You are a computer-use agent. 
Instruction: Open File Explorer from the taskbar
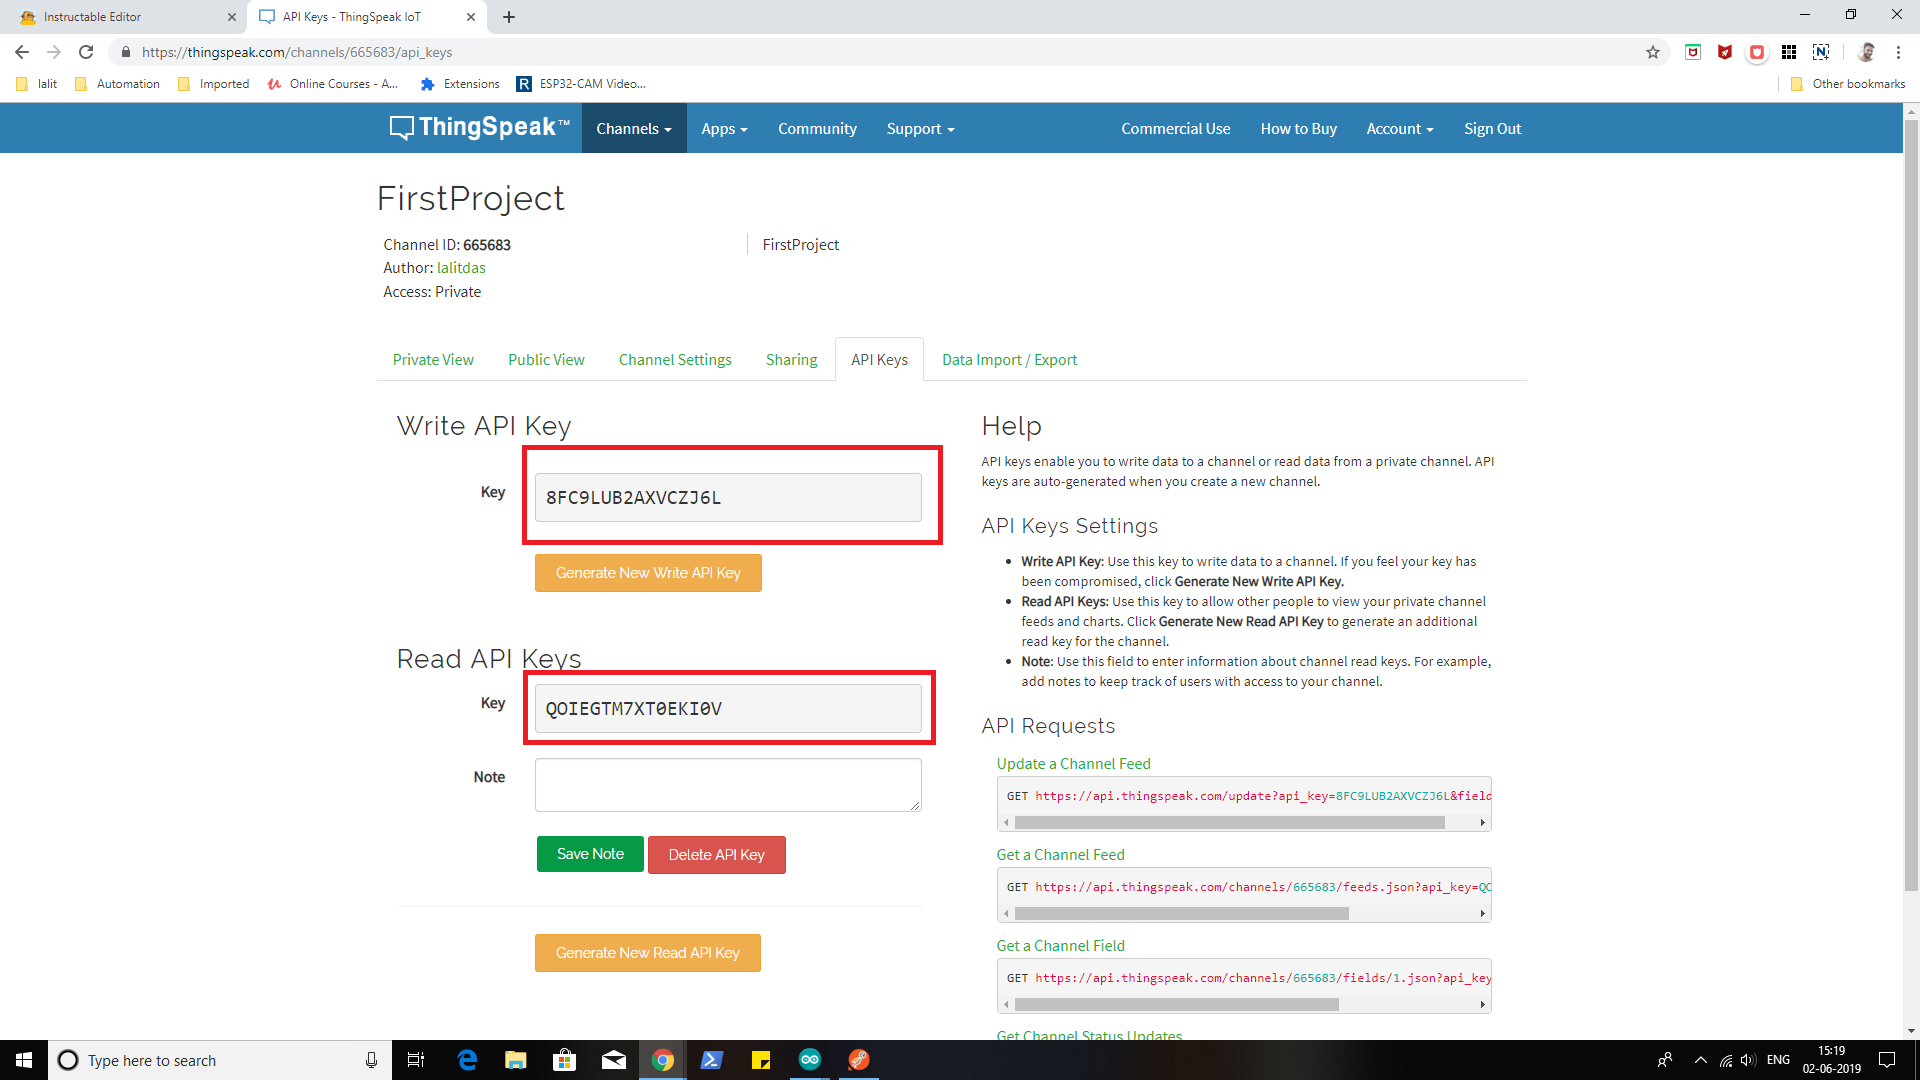(x=516, y=1060)
